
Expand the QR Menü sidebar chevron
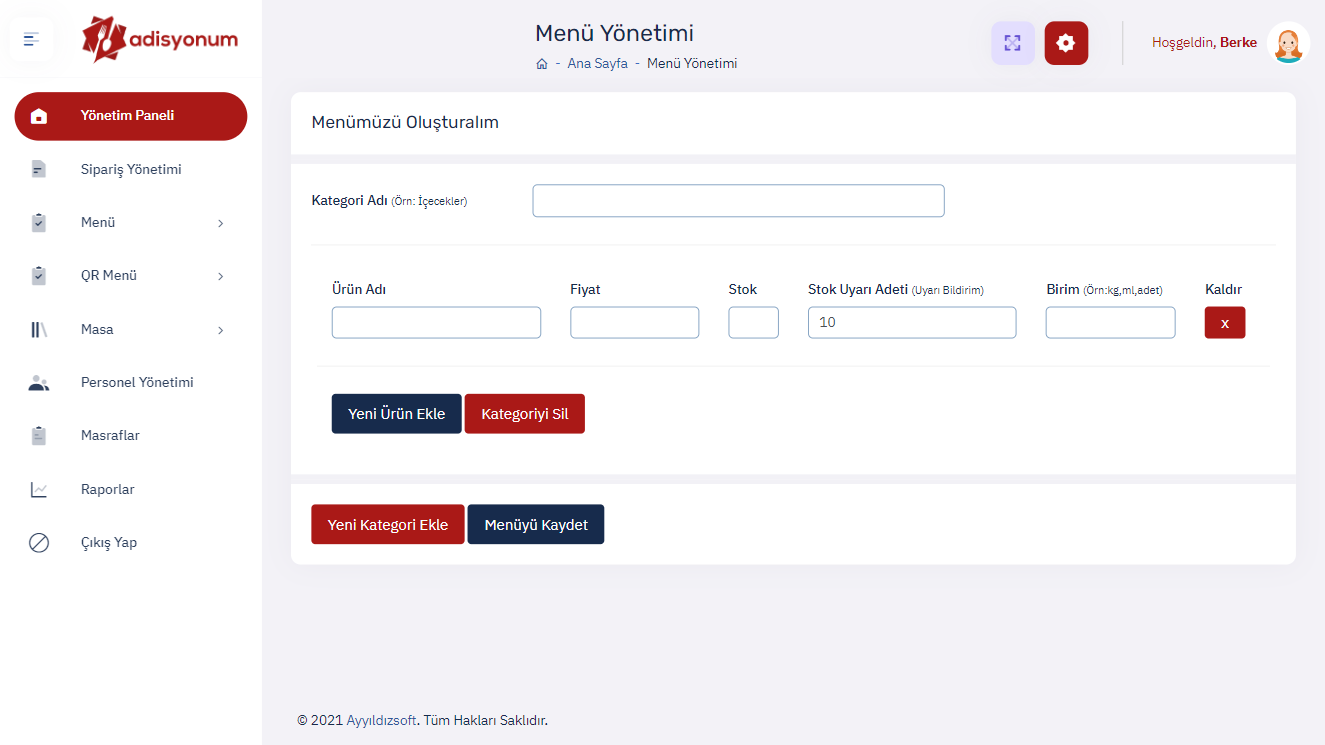click(x=220, y=276)
